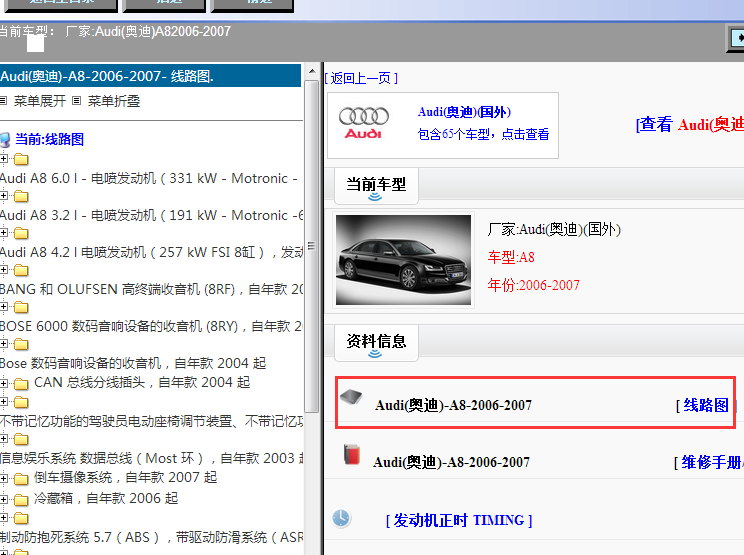Click the 菜单折叠 list icon
This screenshot has width=744, height=555.
(76, 101)
